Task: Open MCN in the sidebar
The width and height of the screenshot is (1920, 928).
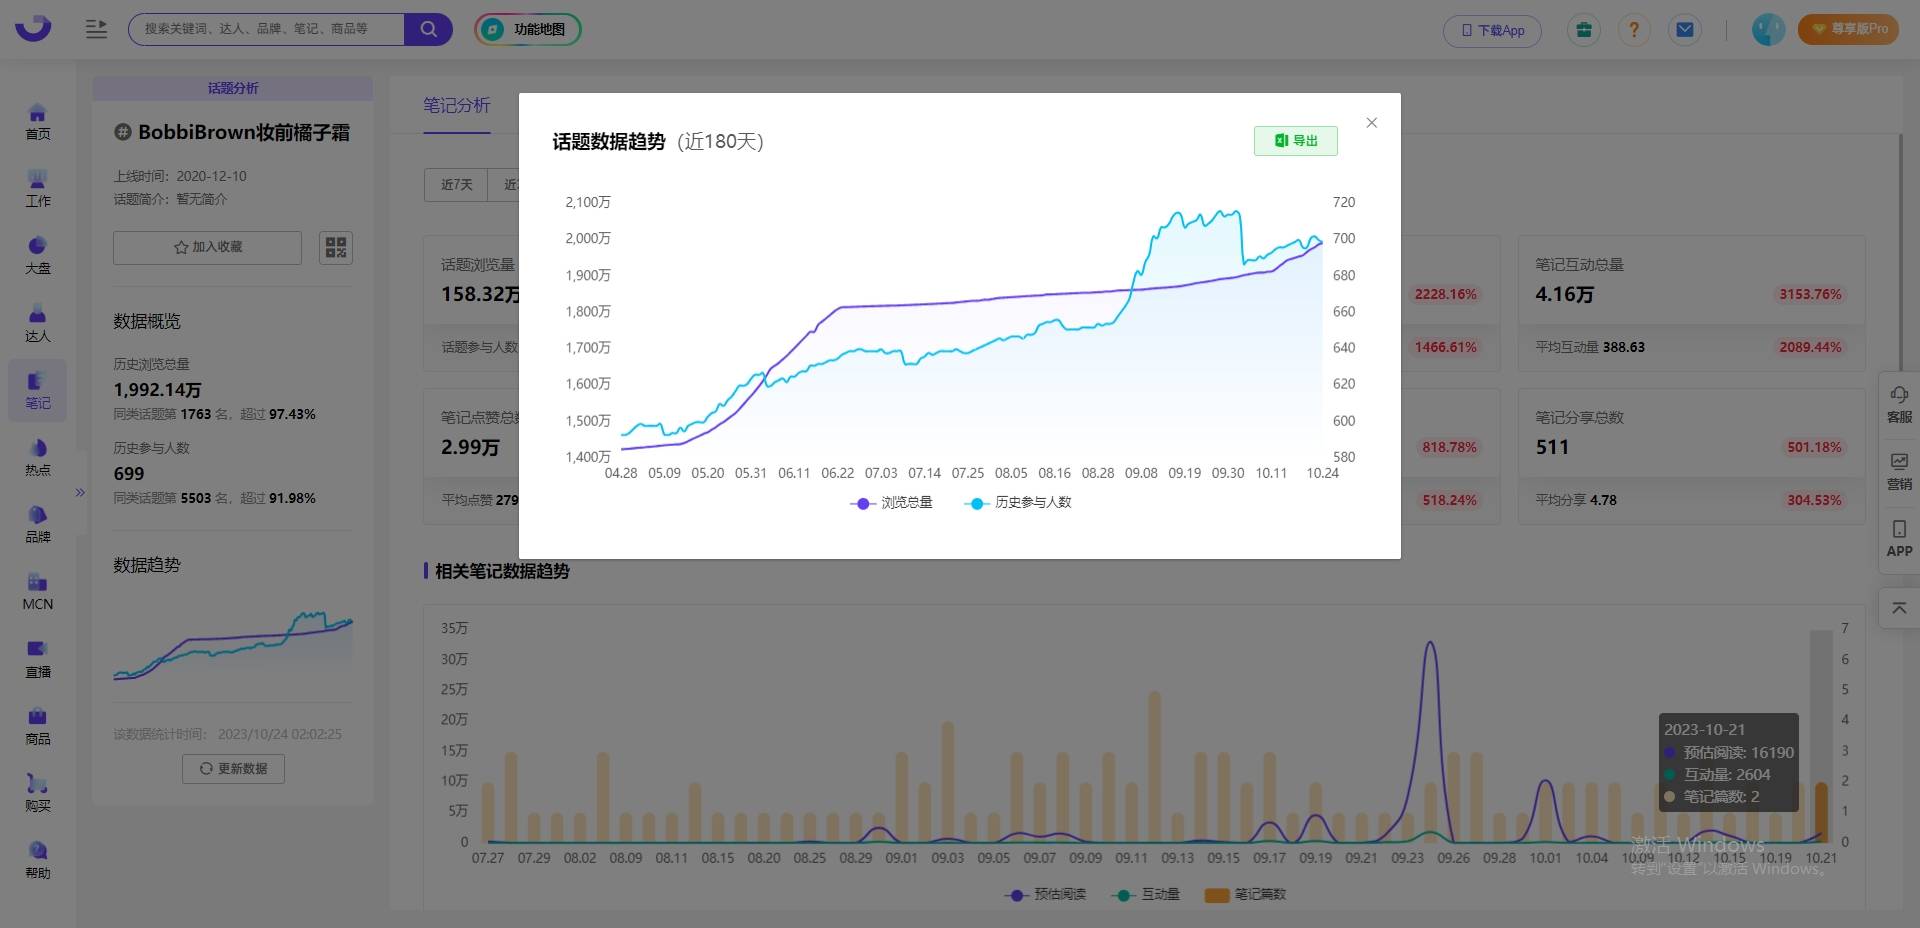Action: coord(38,592)
